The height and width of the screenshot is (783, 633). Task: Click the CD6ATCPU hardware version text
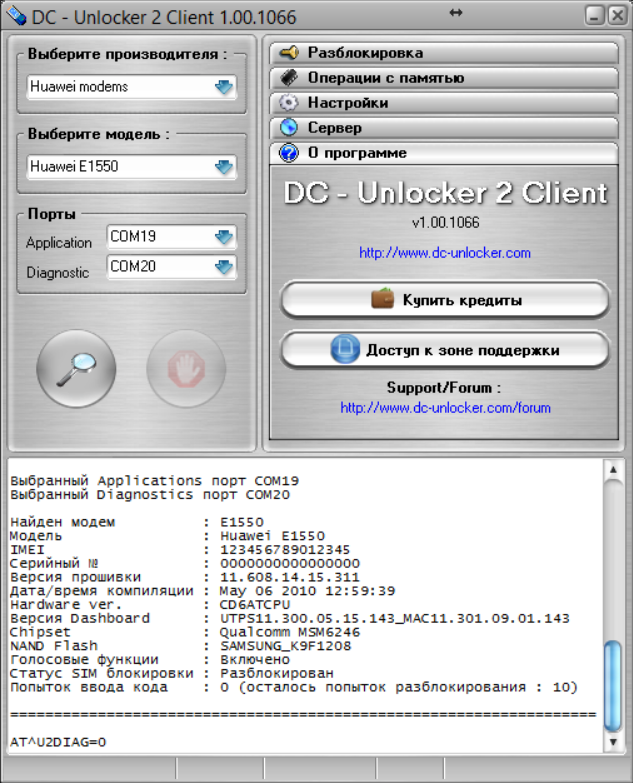255,605
